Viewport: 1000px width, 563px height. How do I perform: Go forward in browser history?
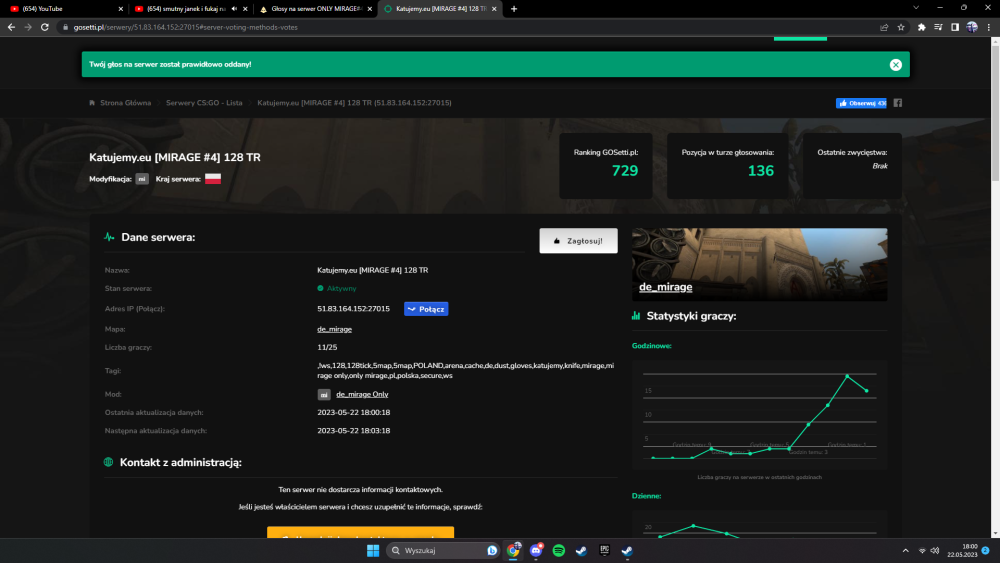pos(28,27)
